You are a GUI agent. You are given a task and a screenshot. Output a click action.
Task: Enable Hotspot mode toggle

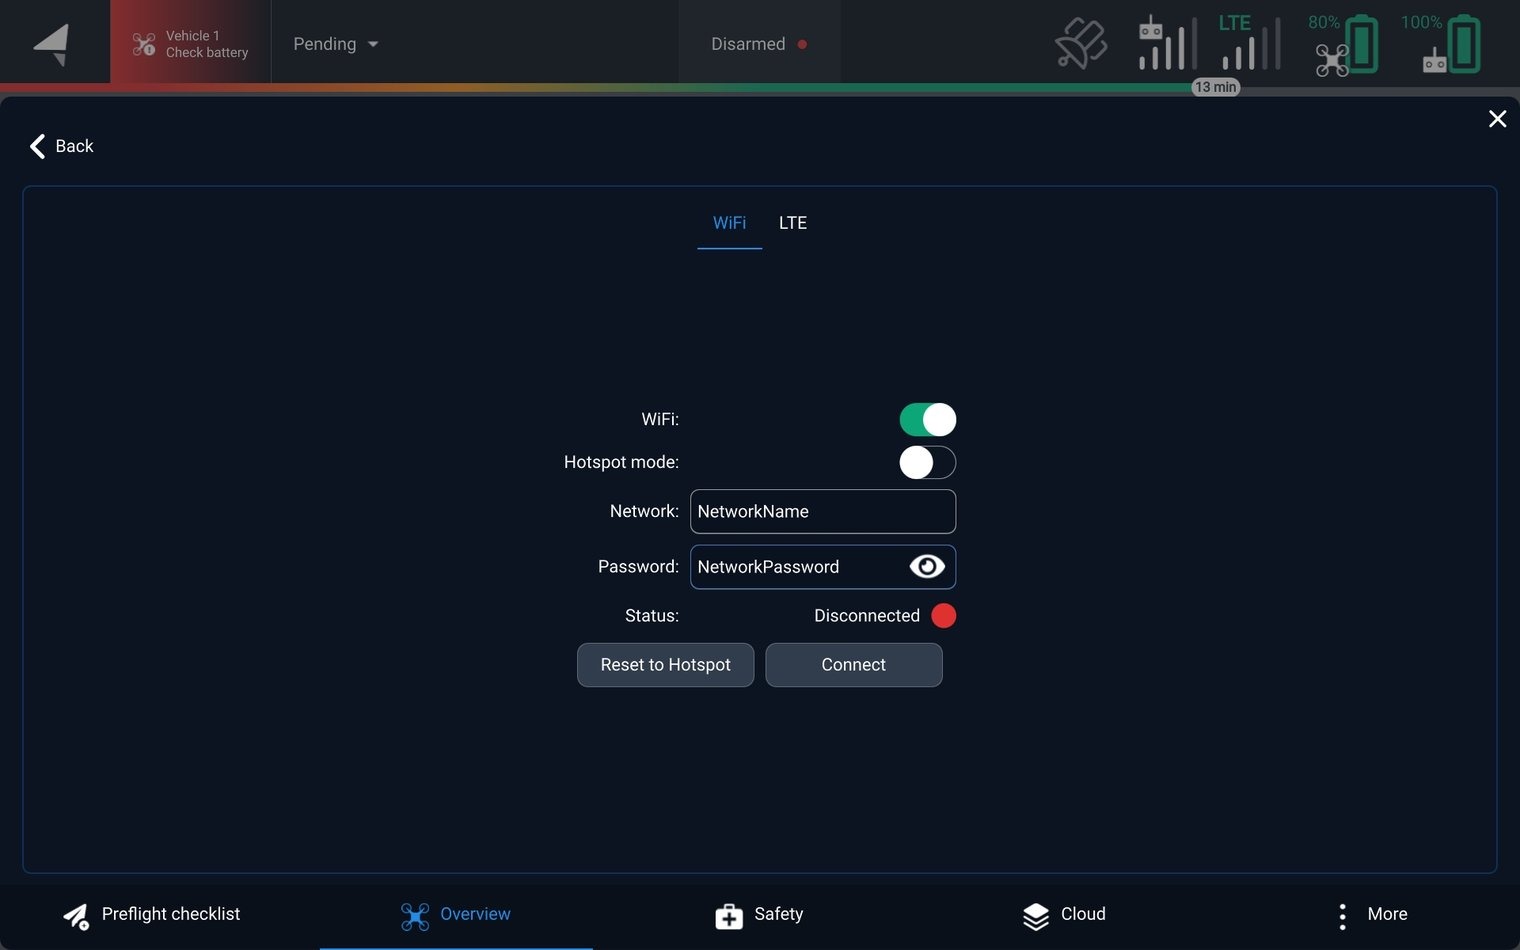pos(927,463)
